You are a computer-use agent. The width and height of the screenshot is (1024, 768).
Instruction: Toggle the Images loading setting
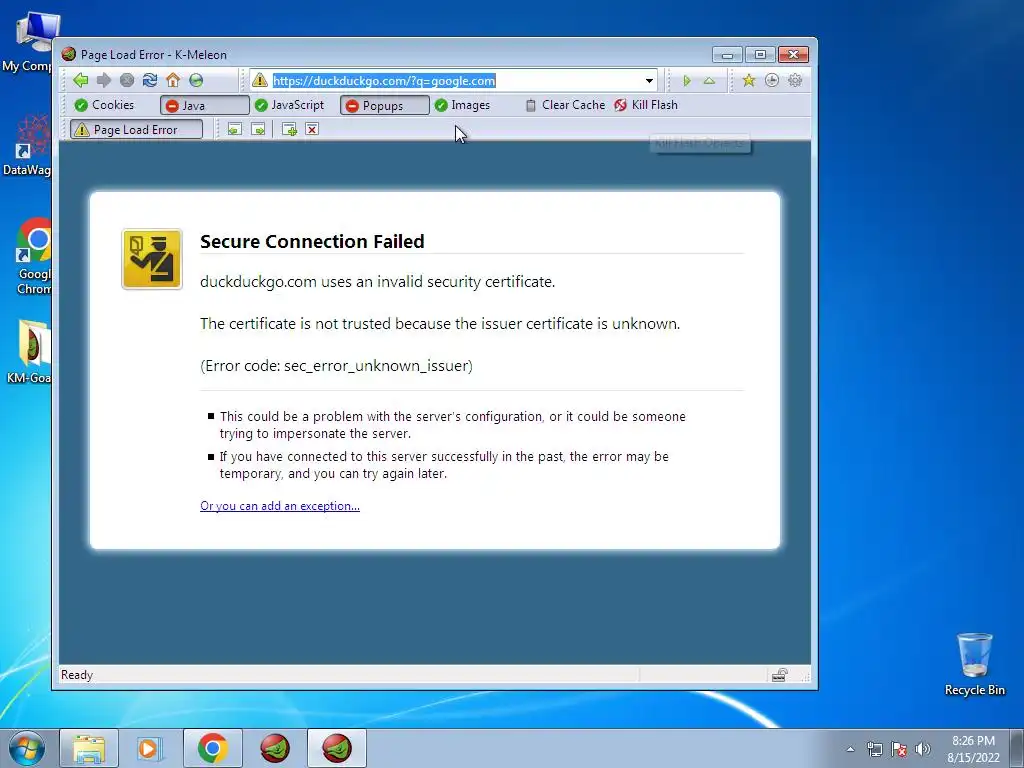pyautogui.click(x=462, y=105)
